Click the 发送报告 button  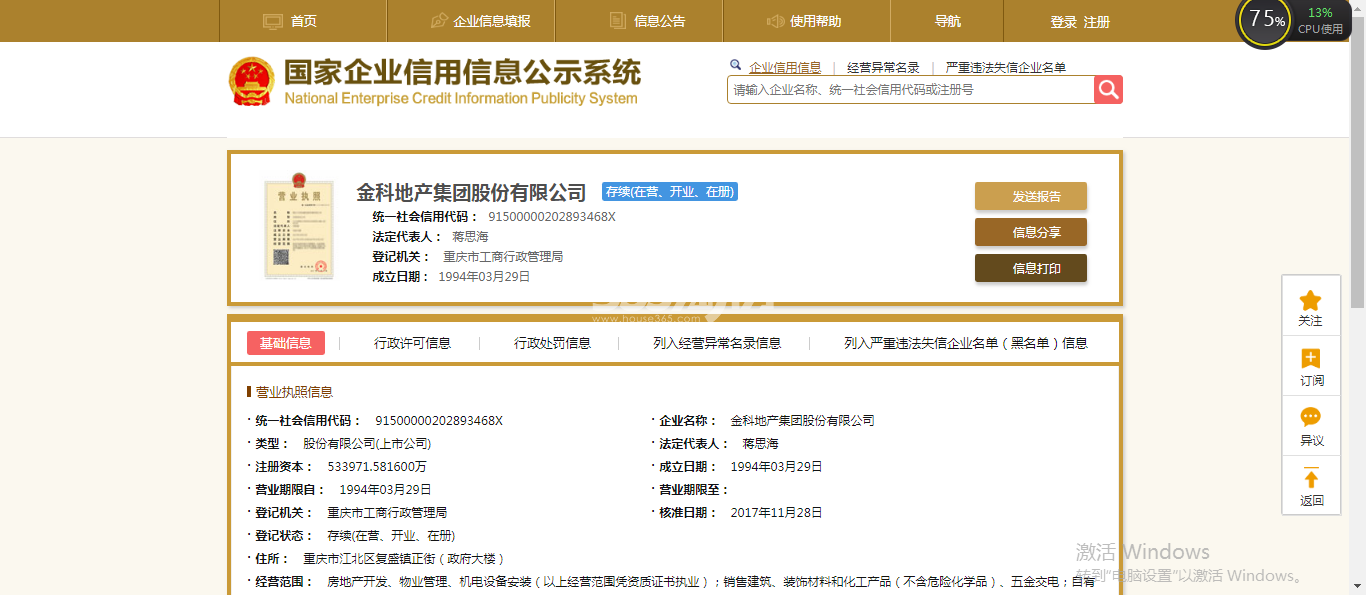coord(1031,196)
